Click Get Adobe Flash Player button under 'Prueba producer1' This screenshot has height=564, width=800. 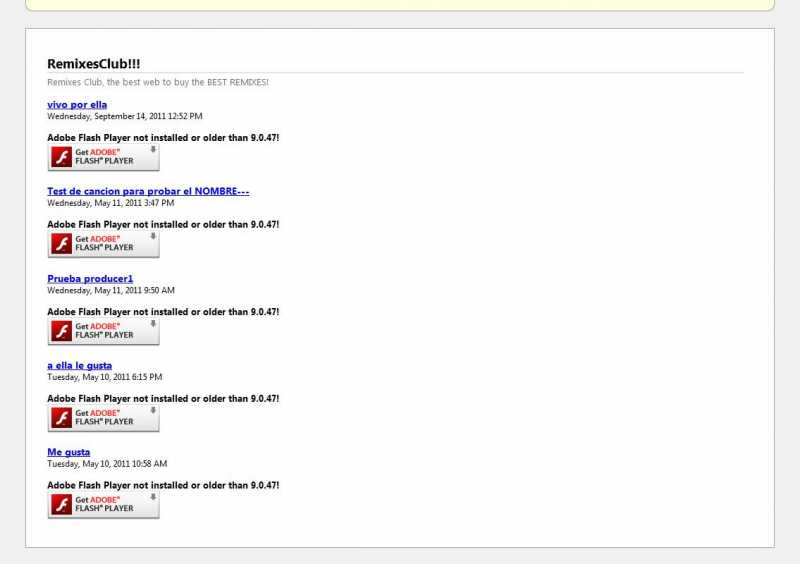pyautogui.click(x=104, y=331)
